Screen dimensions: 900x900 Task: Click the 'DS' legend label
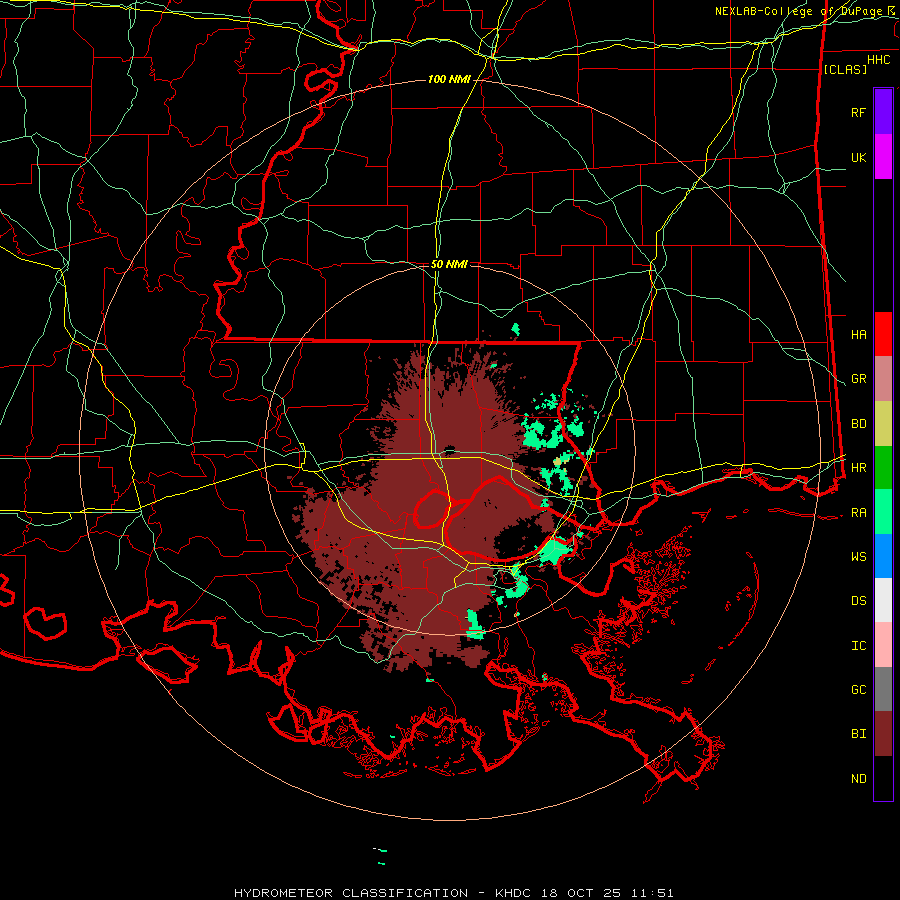(858, 601)
